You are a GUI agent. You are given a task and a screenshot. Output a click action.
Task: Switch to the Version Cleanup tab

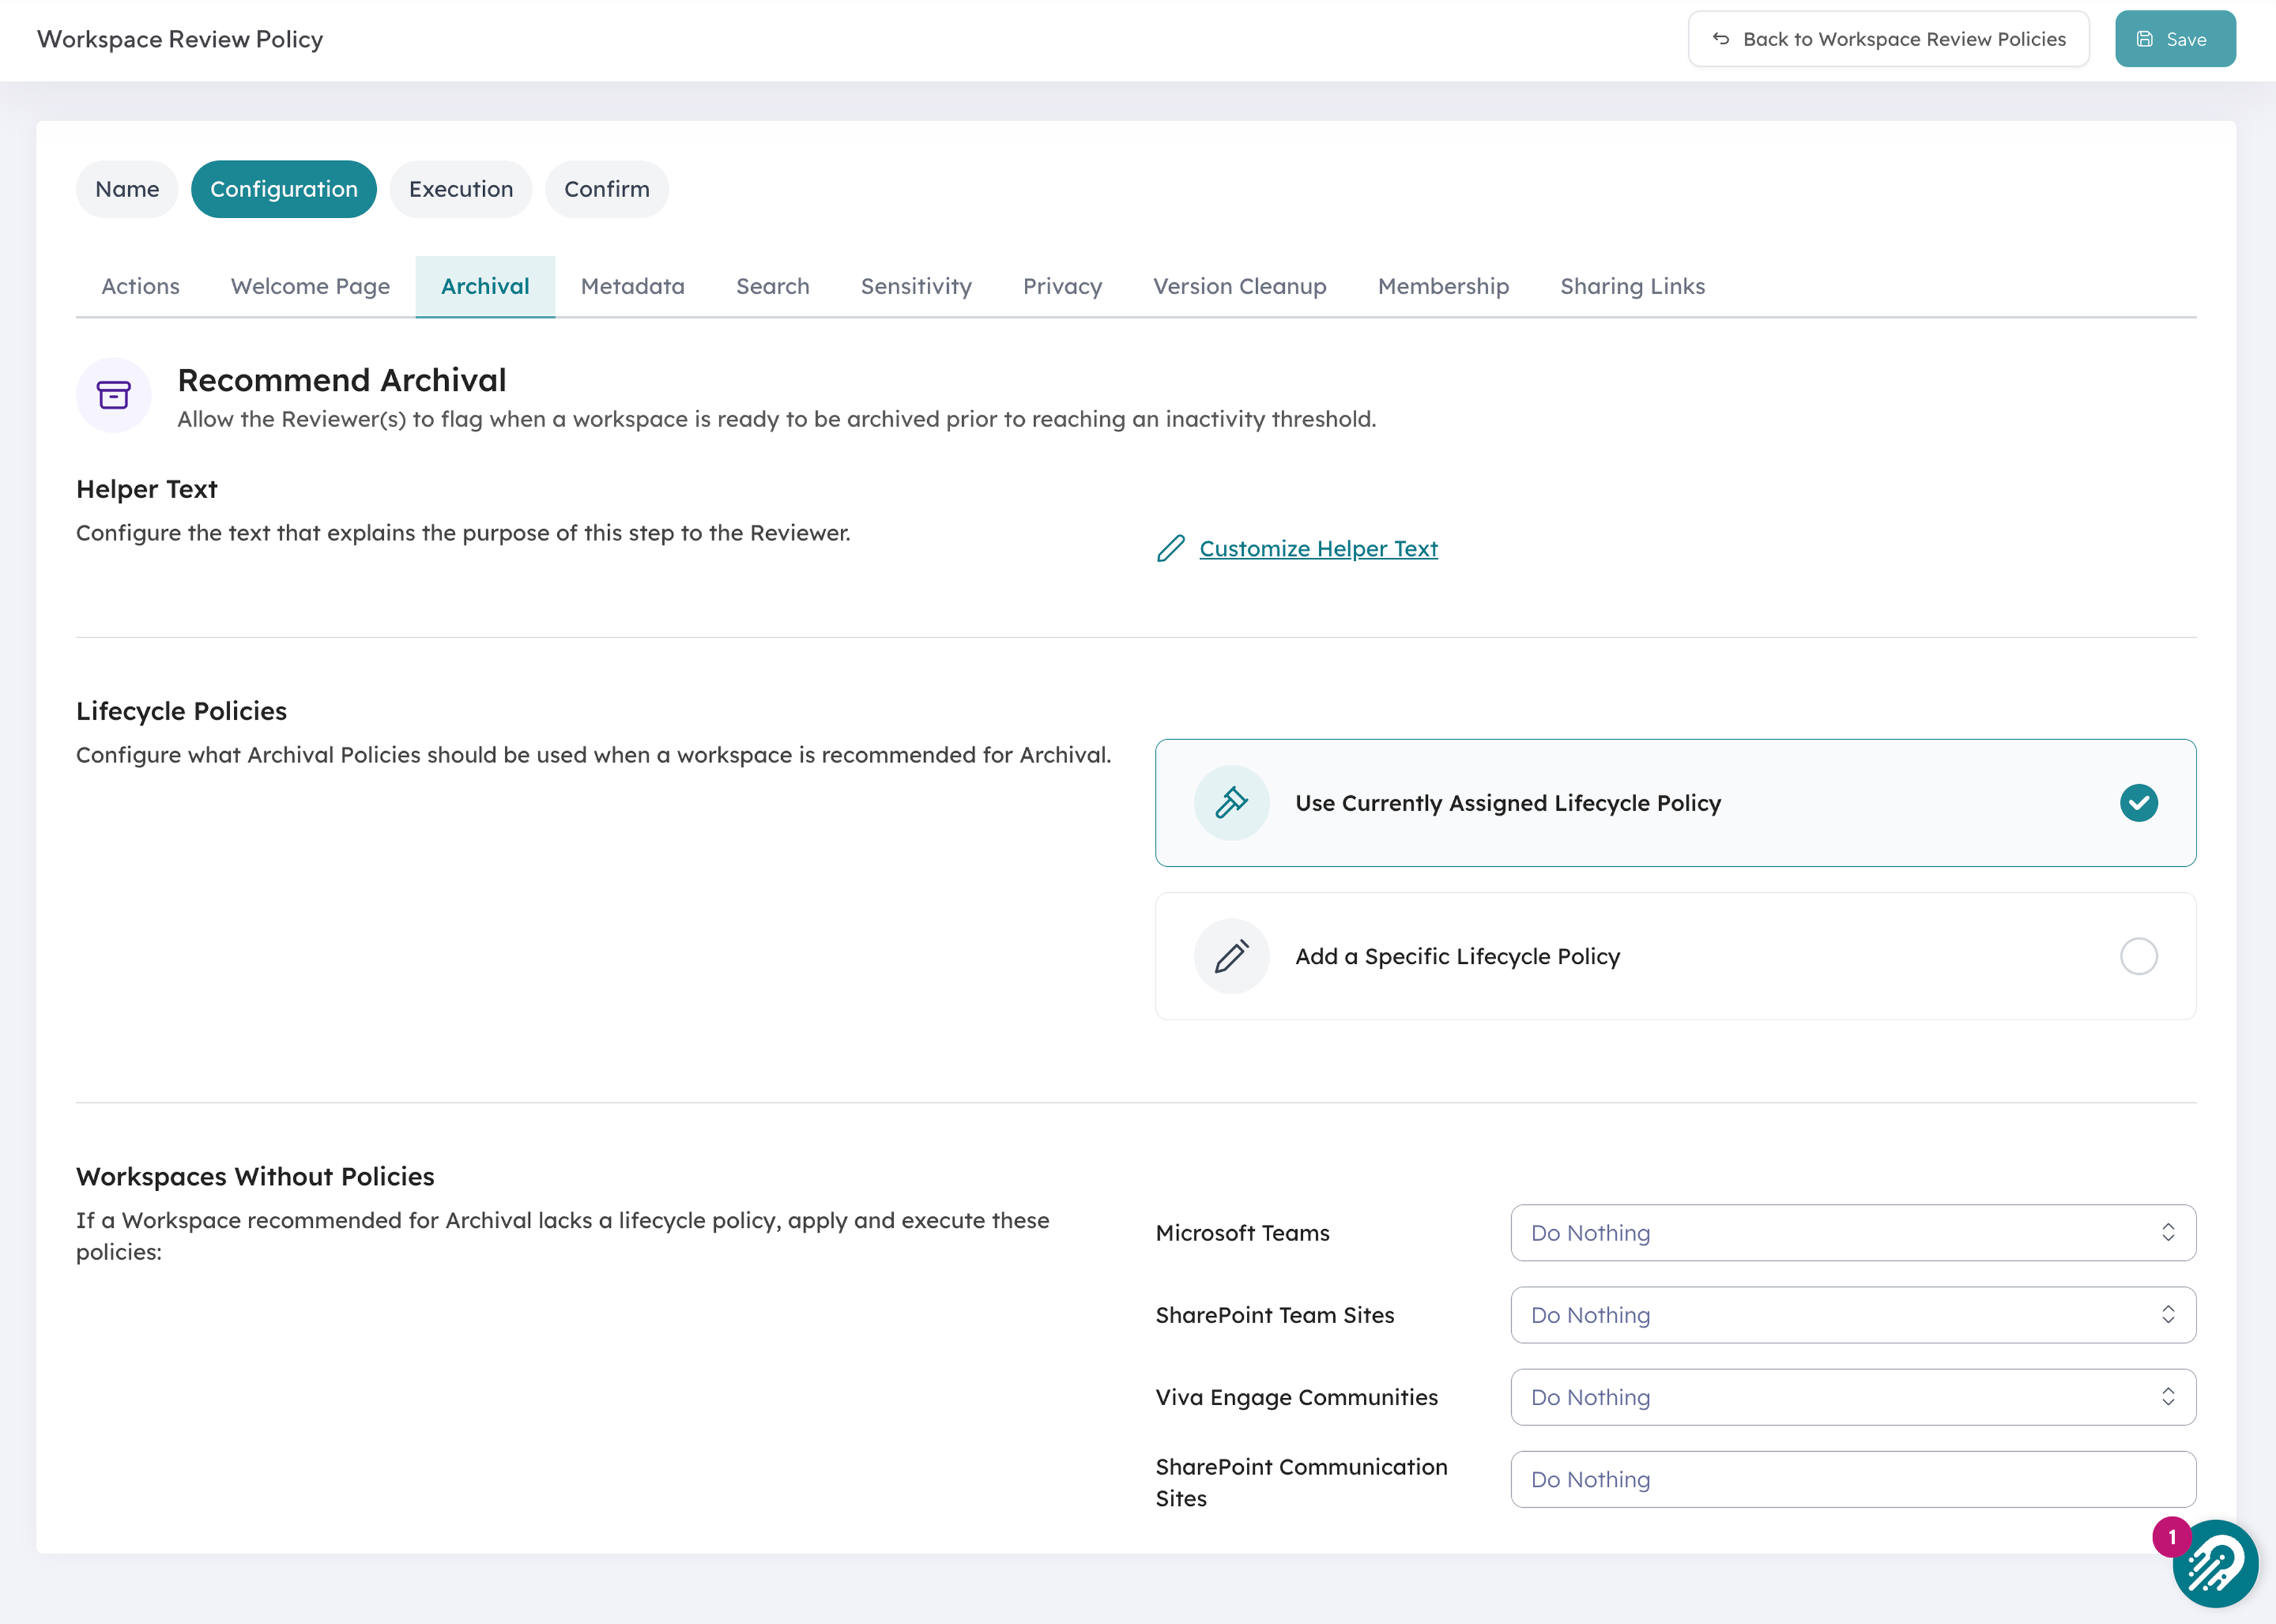1240,286
